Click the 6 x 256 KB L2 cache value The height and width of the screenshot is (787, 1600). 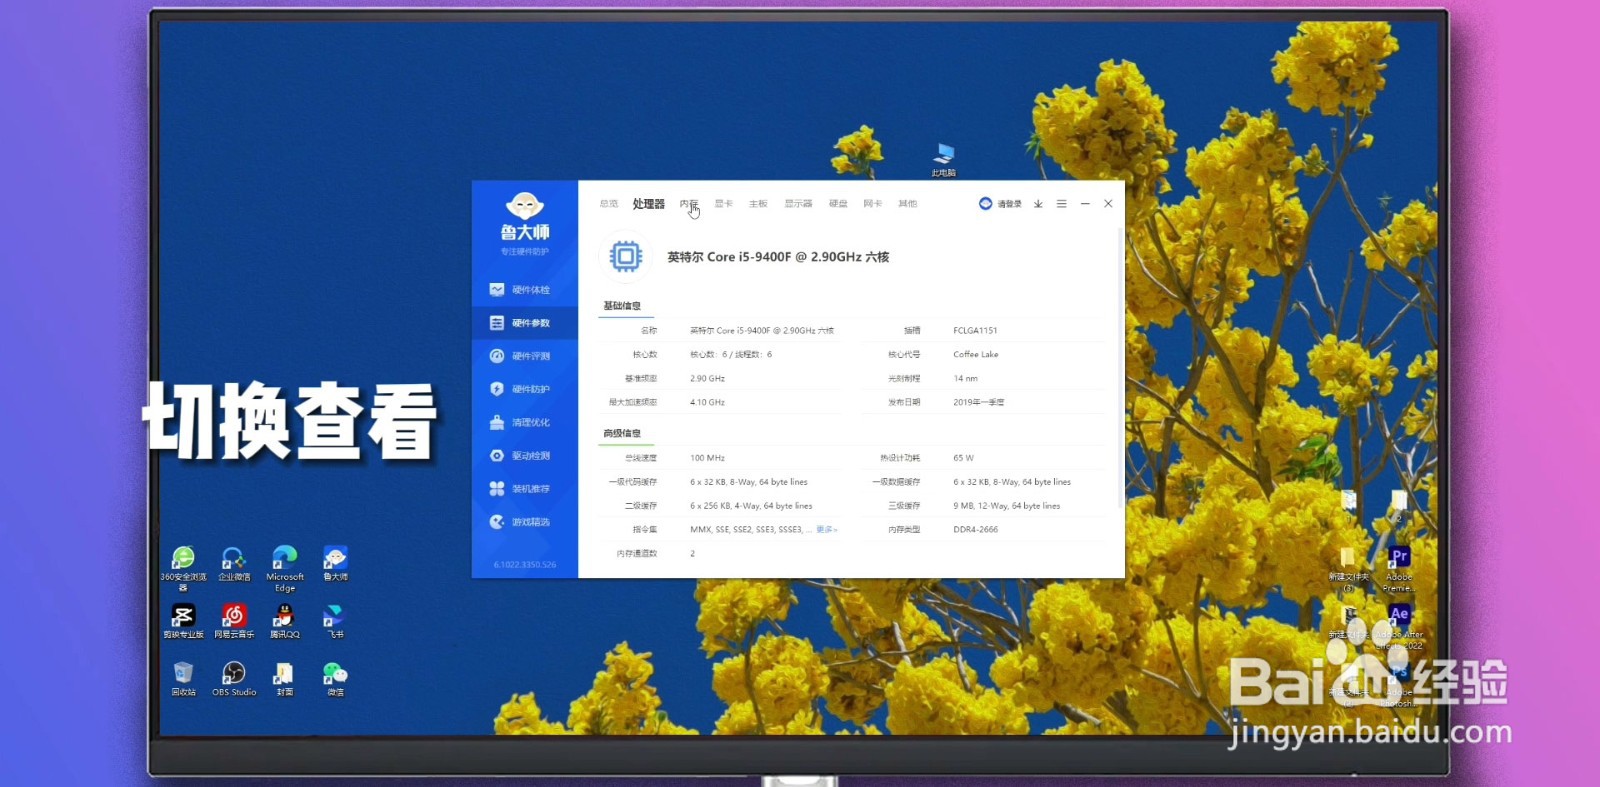[751, 506]
